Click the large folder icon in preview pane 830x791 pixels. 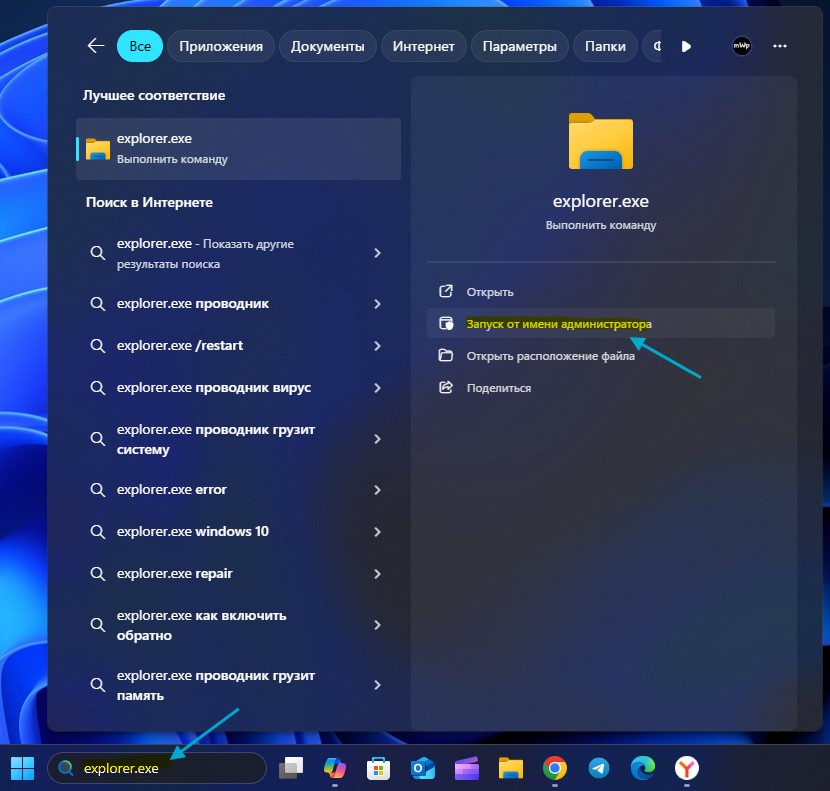coord(601,141)
